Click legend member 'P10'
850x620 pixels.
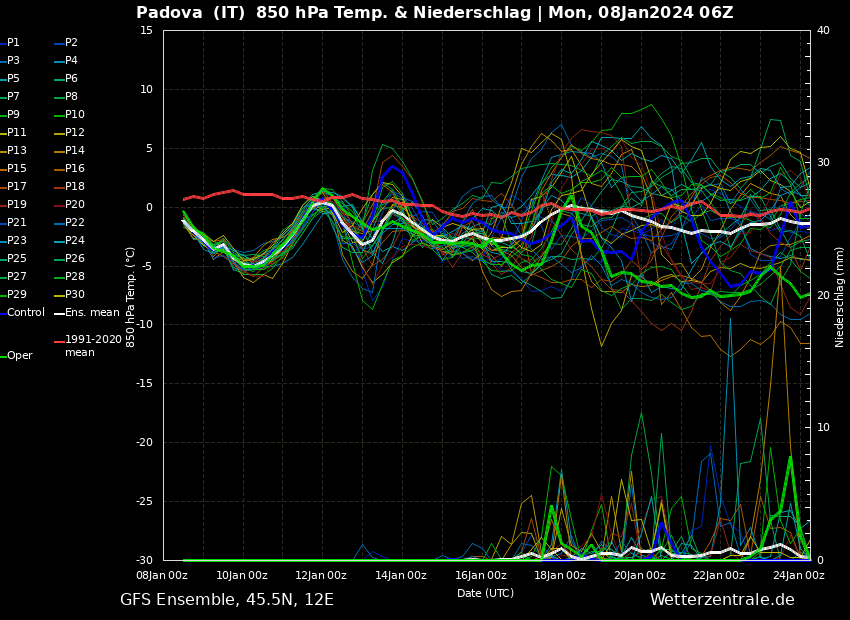click(75, 114)
